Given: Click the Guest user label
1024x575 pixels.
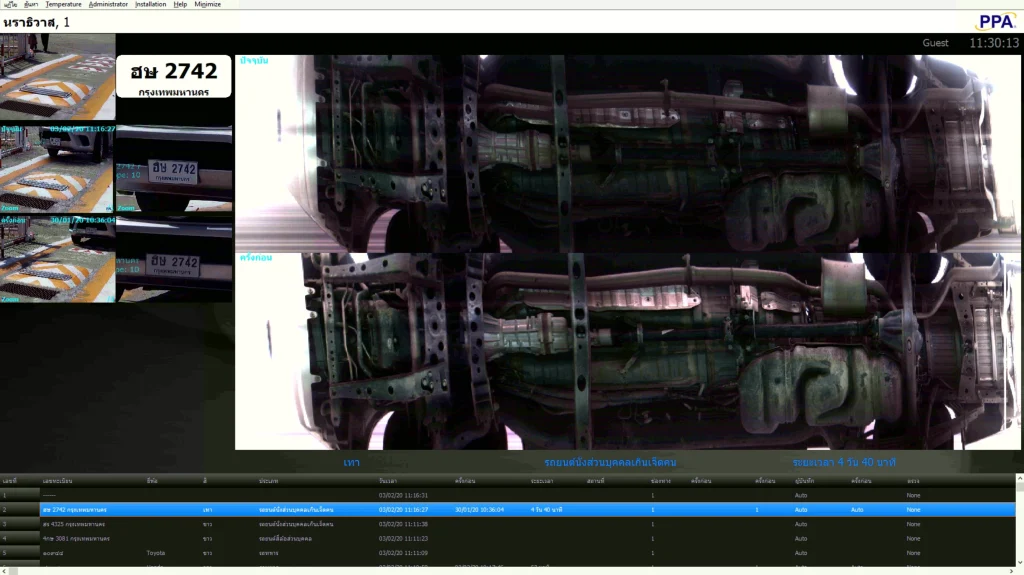Looking at the screenshot, I should 935,43.
